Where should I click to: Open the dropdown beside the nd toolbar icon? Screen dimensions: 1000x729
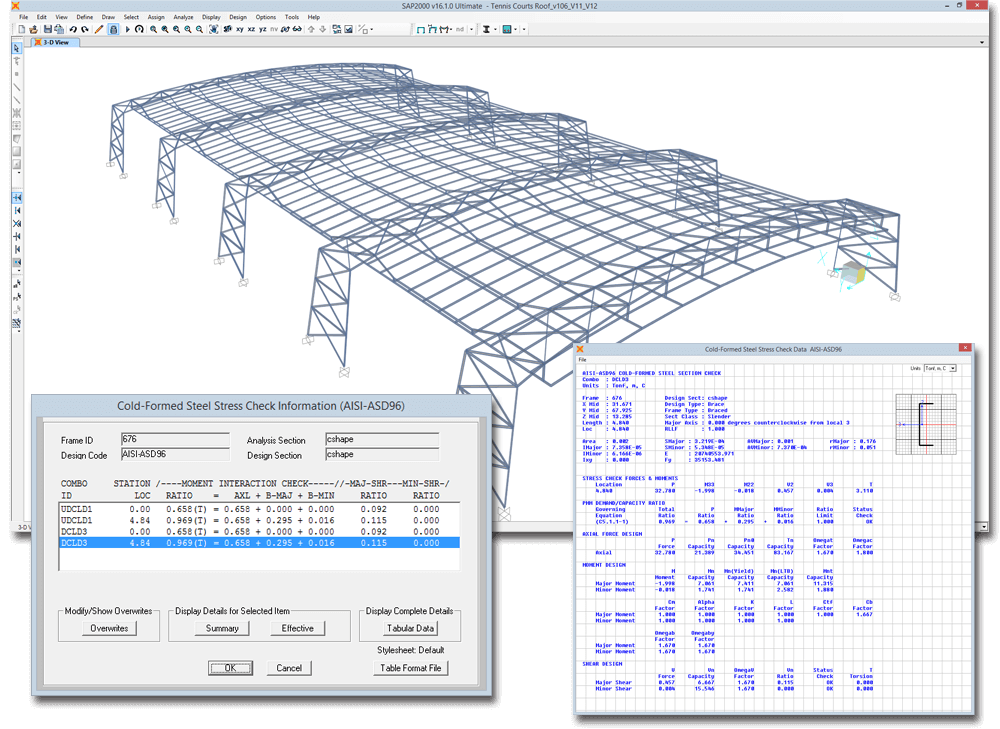pyautogui.click(x=472, y=29)
